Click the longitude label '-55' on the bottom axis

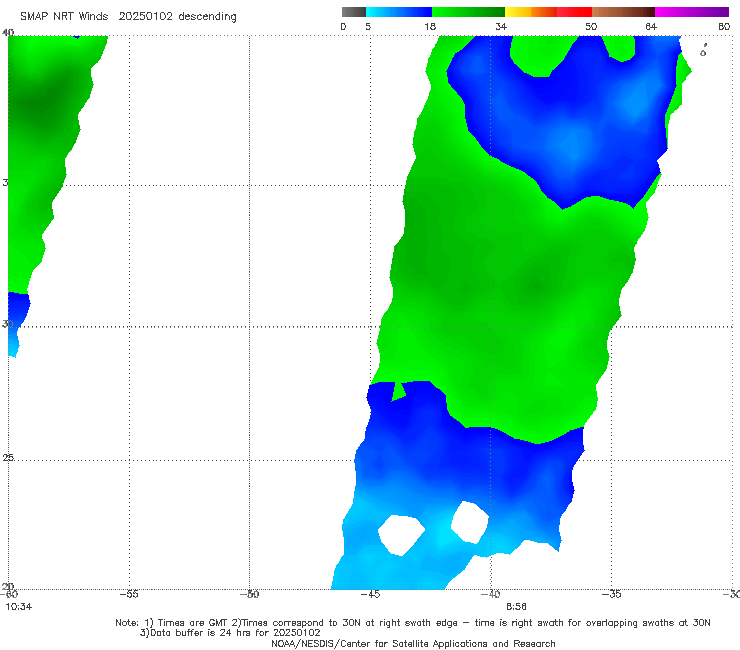129,594
